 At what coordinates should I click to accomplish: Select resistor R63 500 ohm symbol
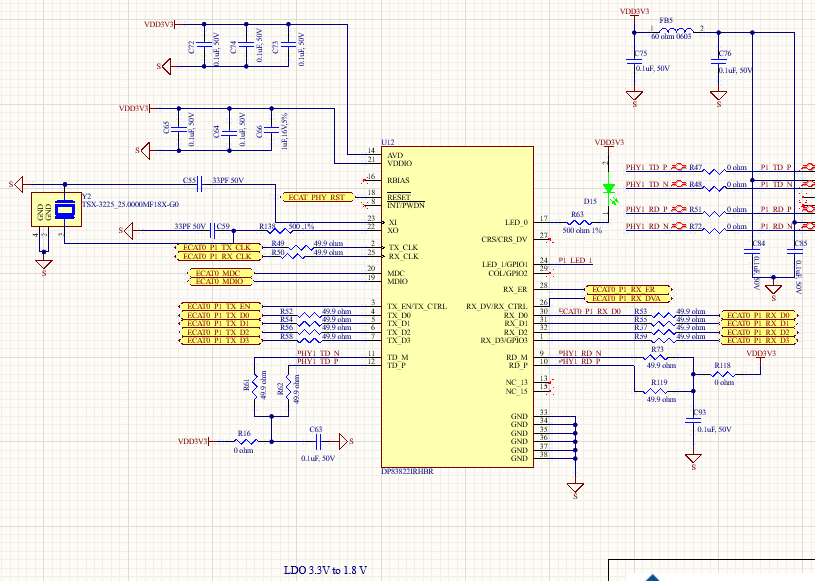[x=580, y=222]
